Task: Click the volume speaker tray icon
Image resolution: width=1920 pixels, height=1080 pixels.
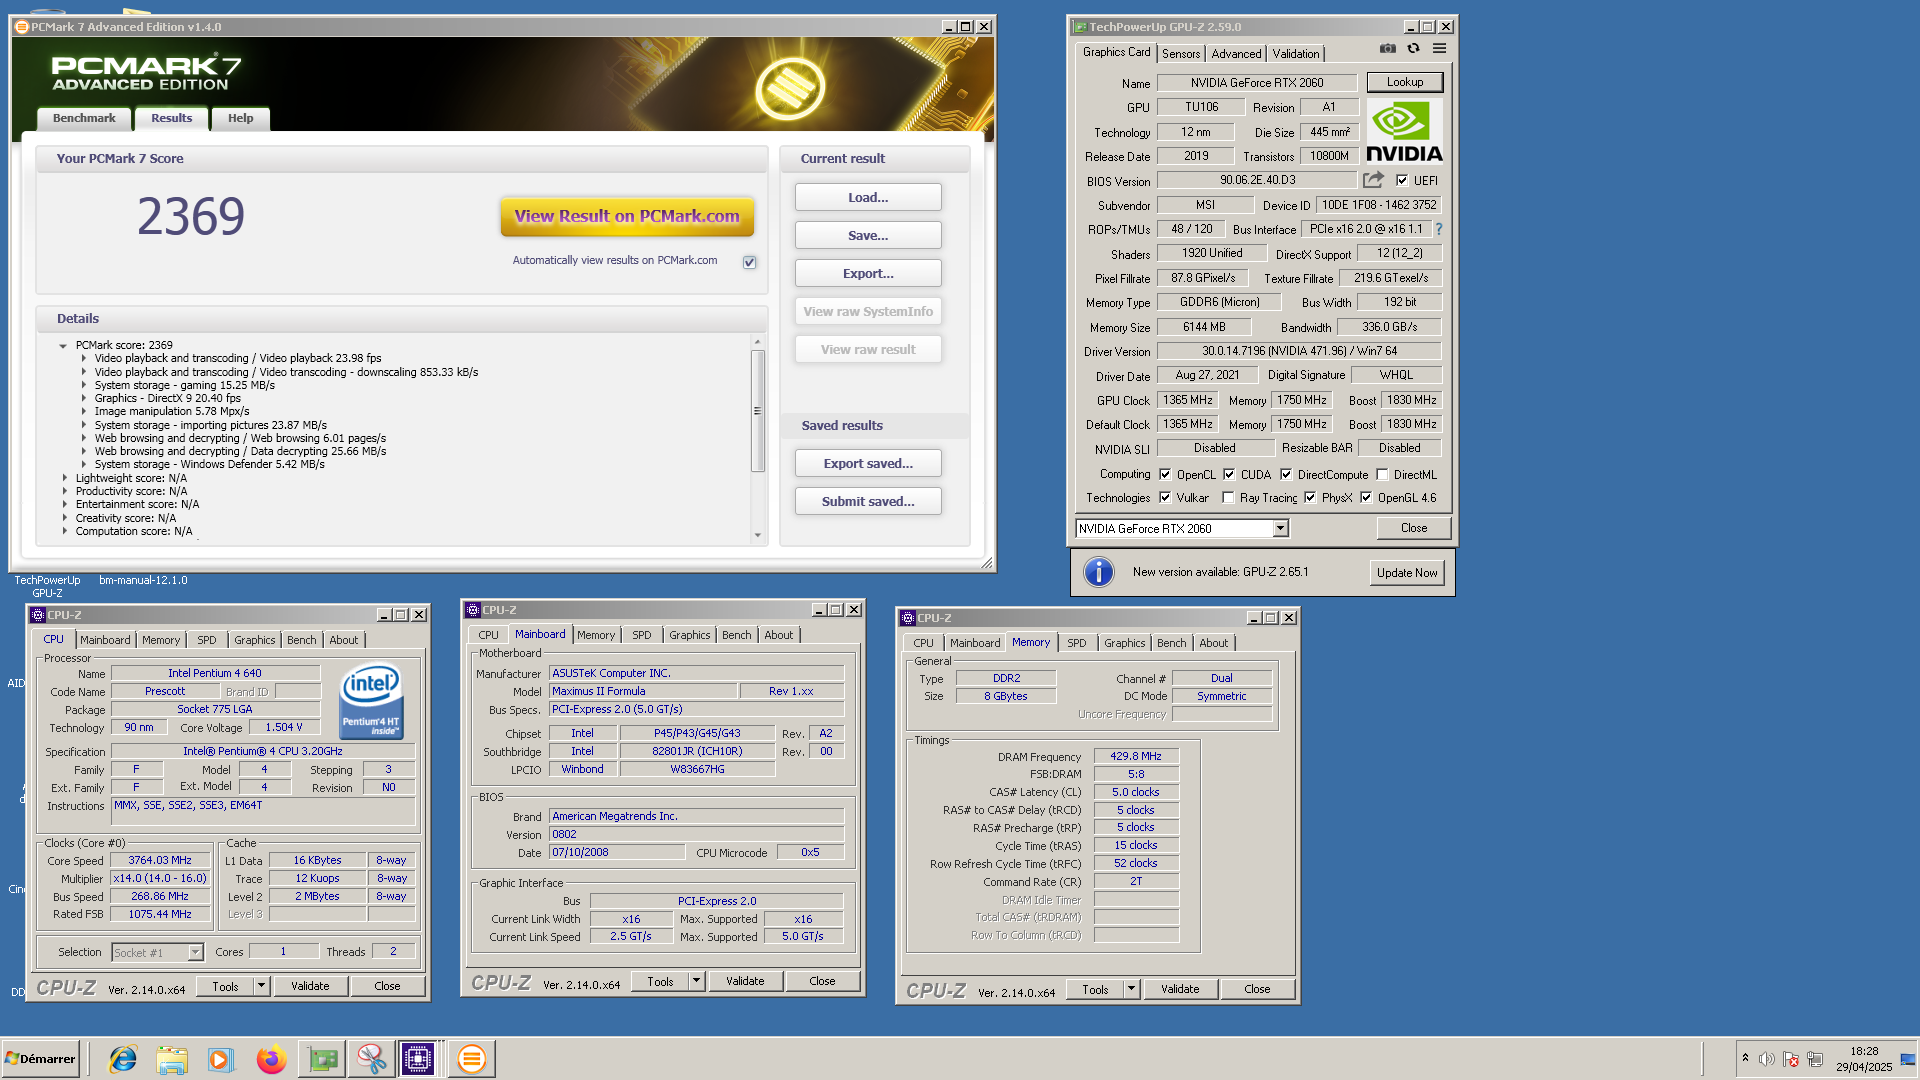Action: coord(1767,1059)
